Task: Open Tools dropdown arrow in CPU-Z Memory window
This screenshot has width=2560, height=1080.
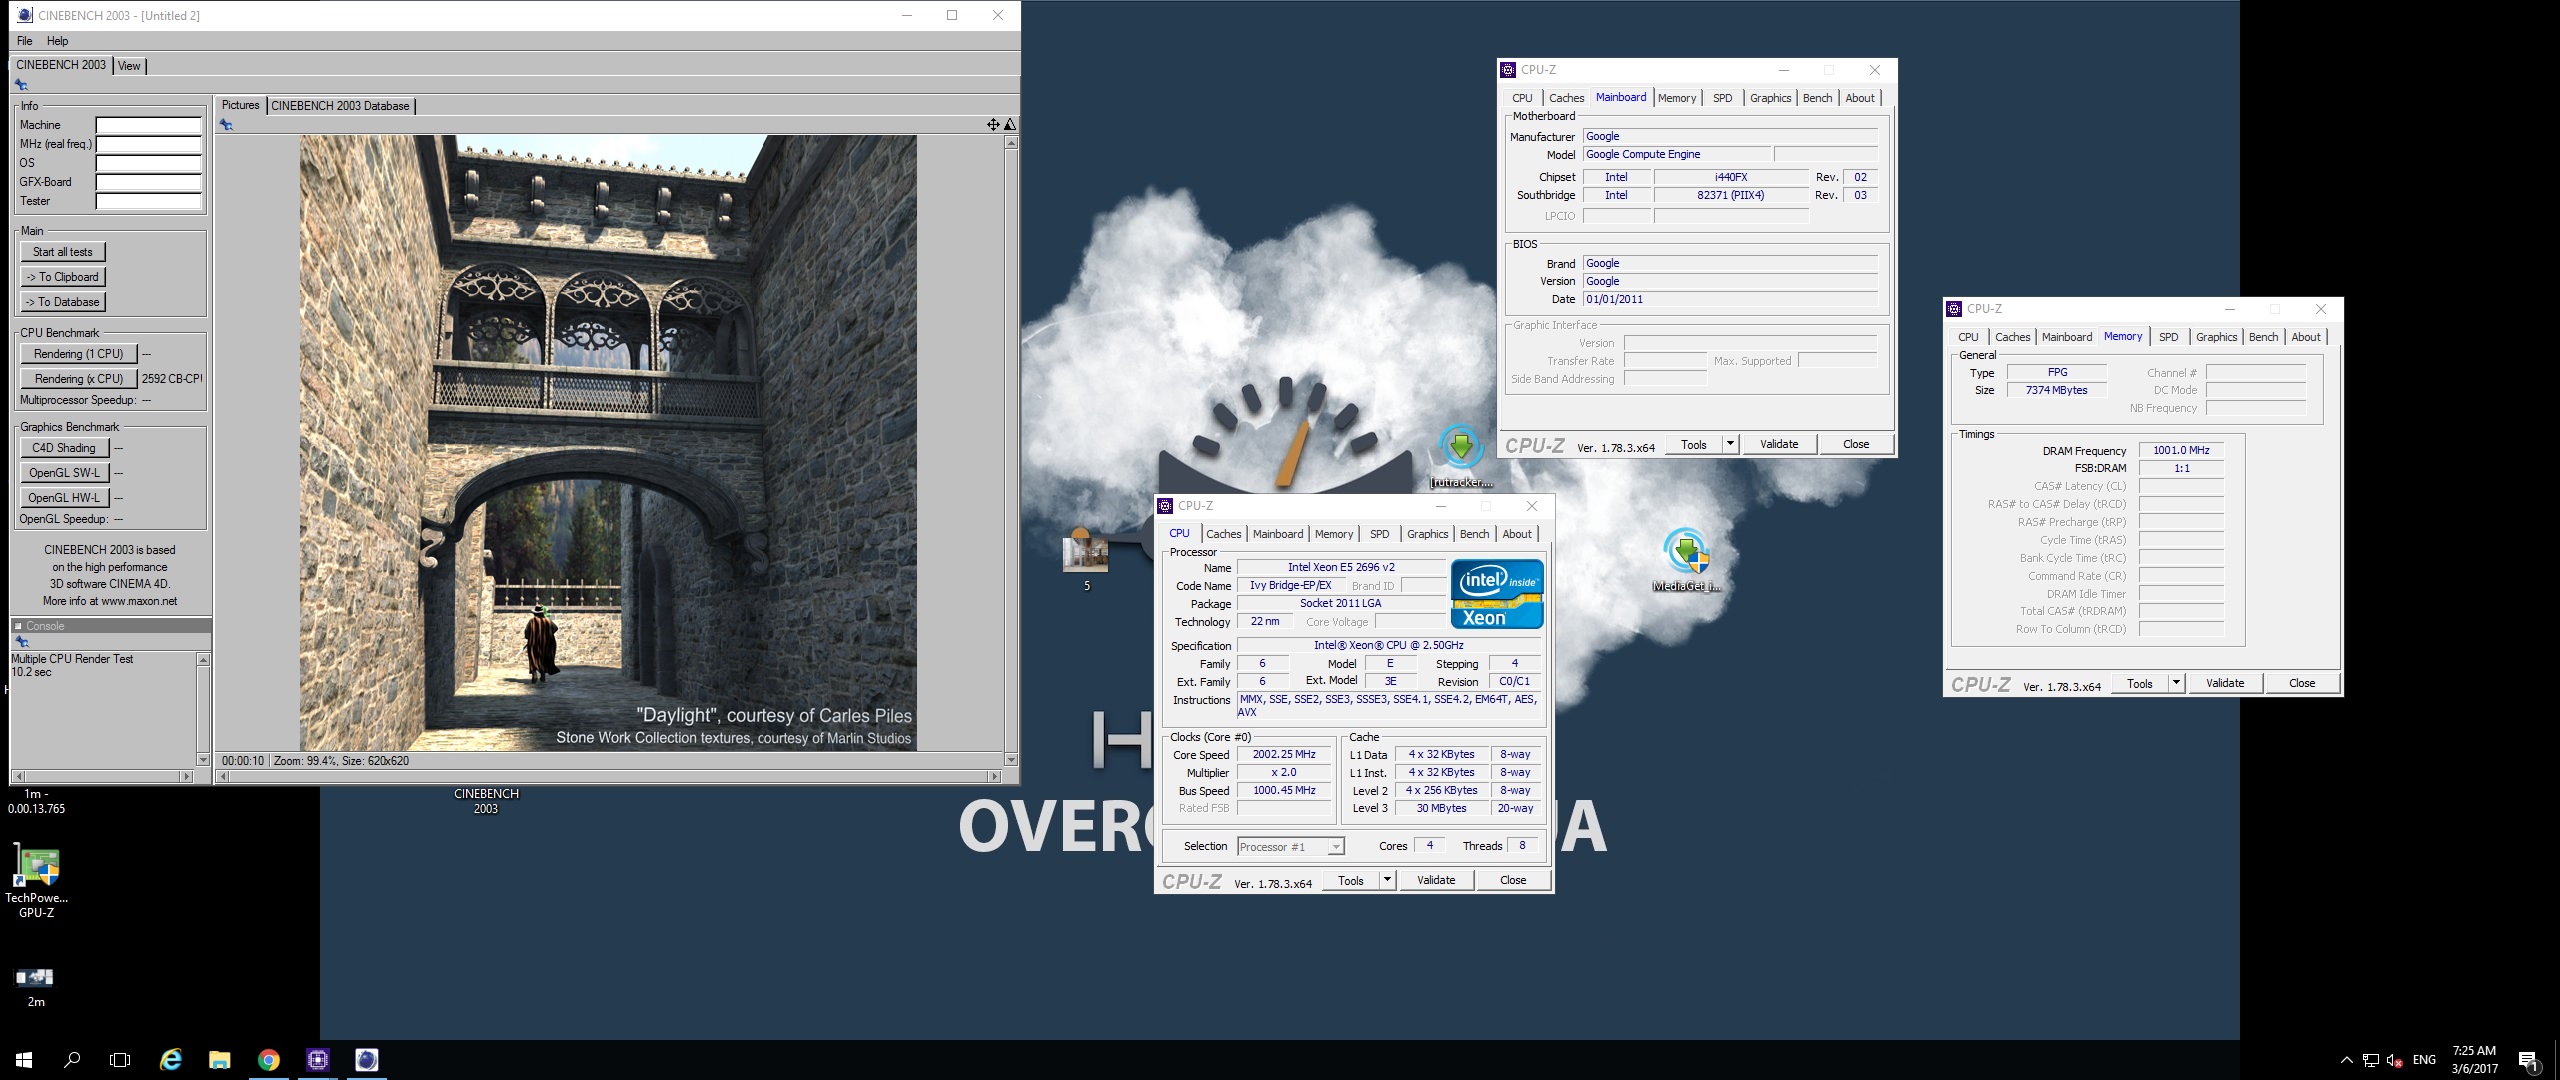Action: [2176, 683]
